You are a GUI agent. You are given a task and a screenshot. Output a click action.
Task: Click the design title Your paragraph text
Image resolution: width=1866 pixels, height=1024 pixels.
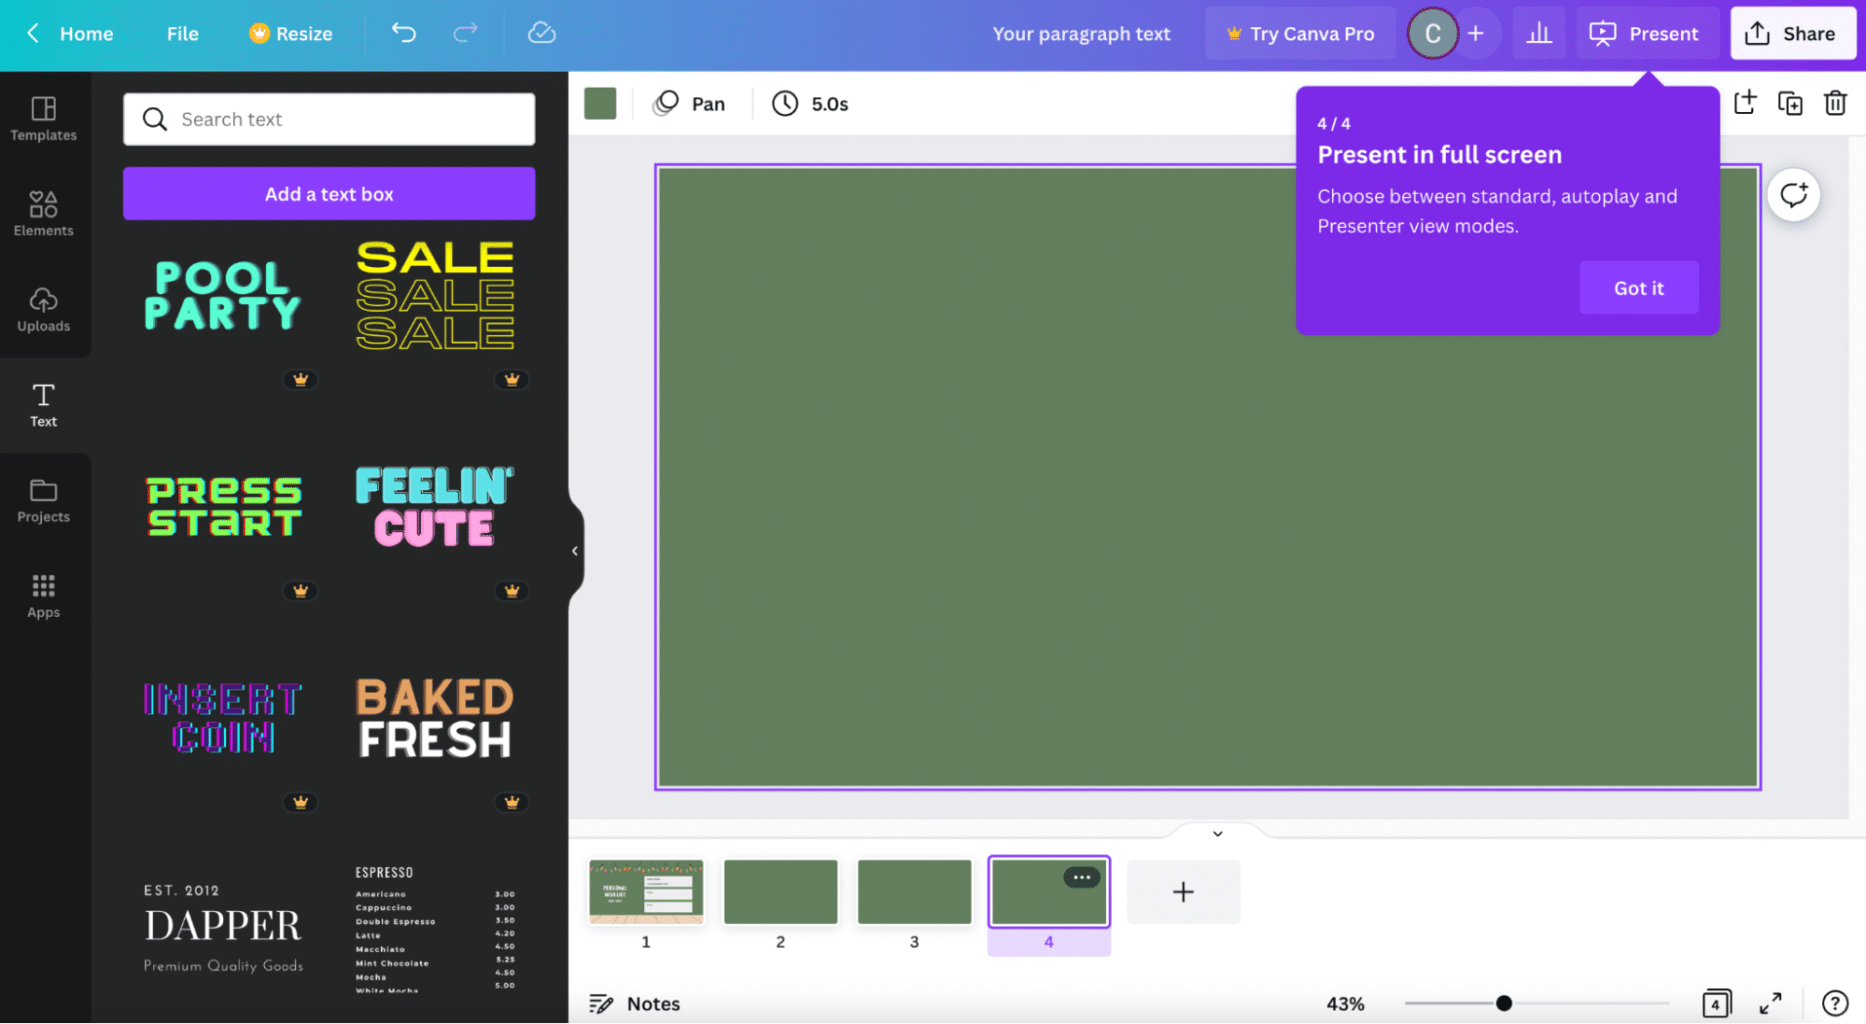1081,33
